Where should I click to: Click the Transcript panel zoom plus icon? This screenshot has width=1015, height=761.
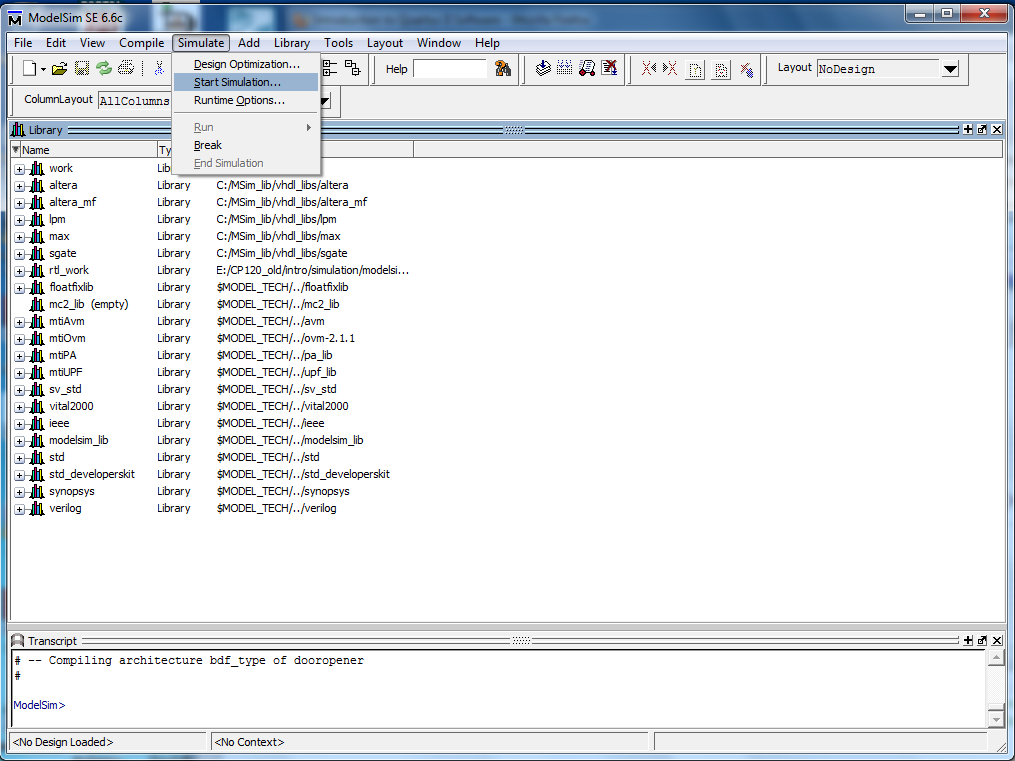click(968, 640)
